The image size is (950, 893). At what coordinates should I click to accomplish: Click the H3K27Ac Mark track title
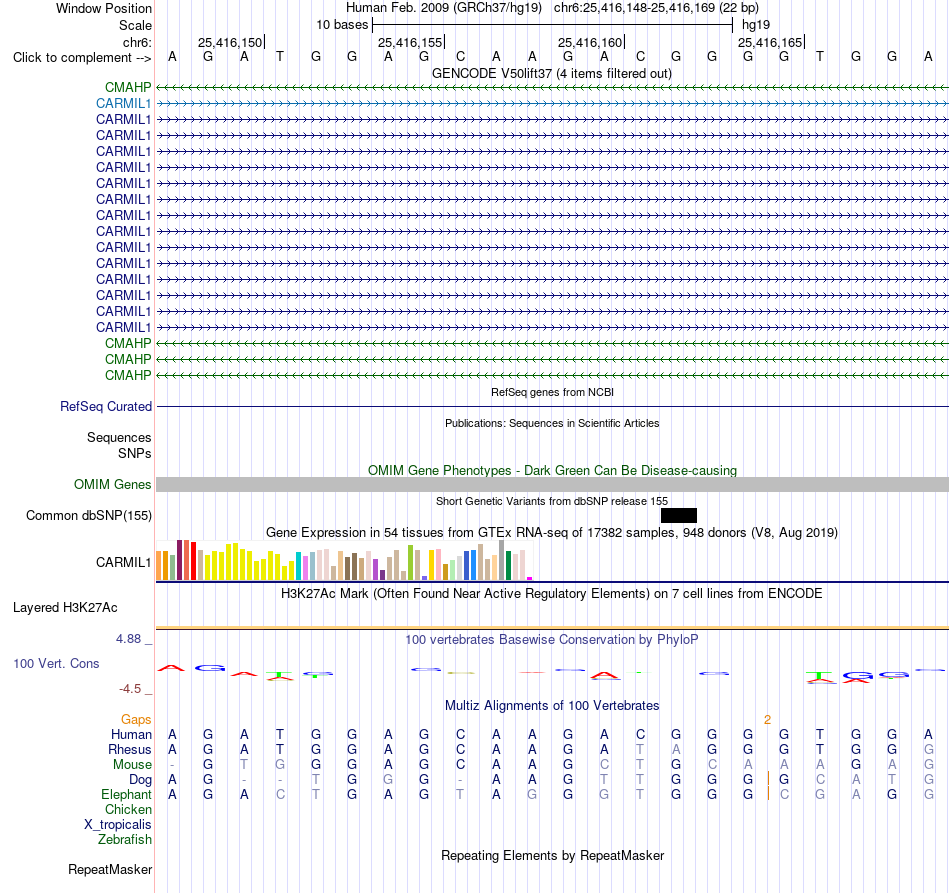[551, 594]
